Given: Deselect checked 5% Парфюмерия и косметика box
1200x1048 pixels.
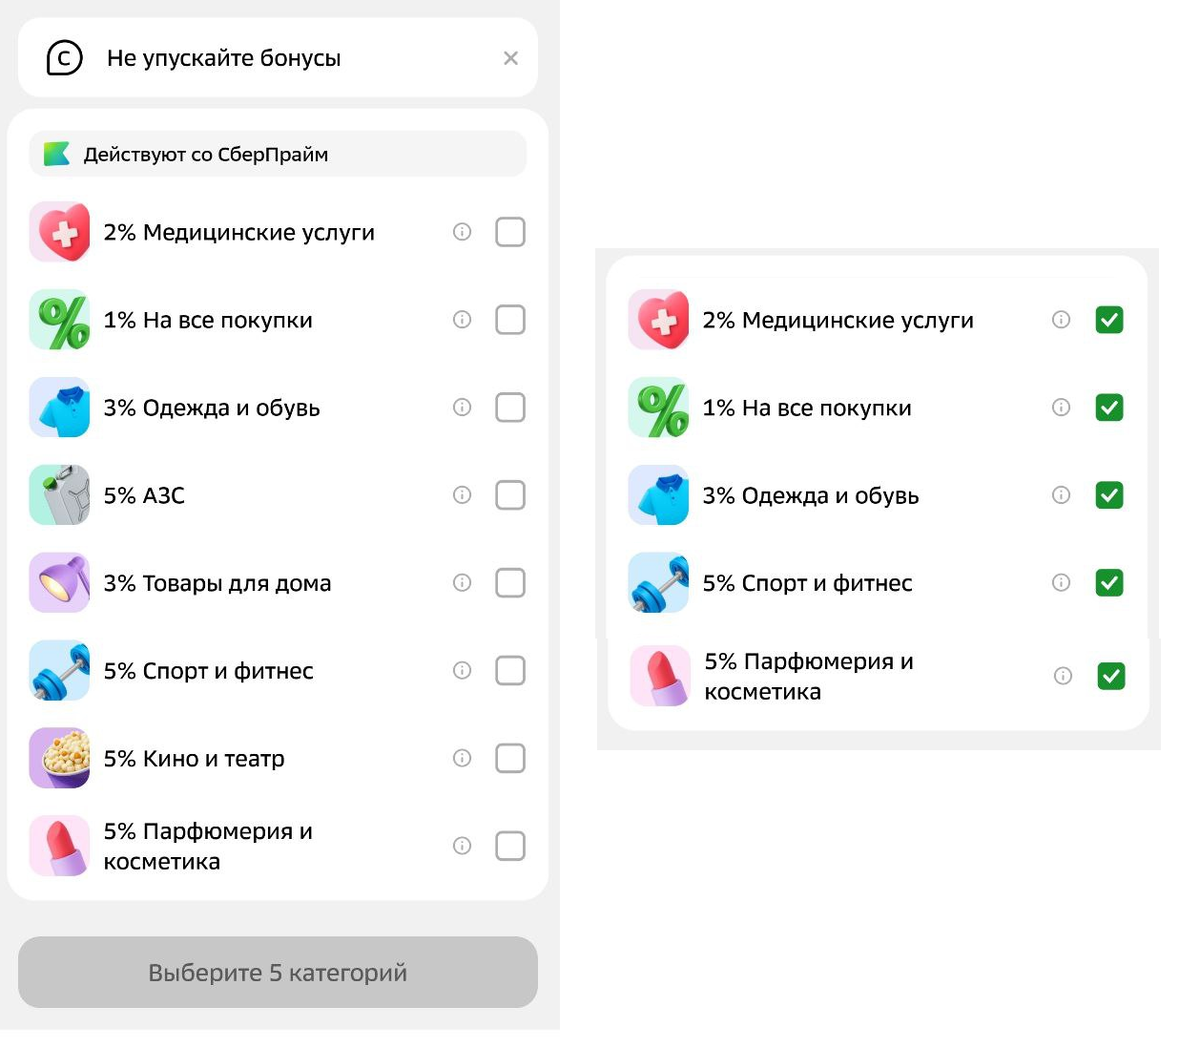Looking at the screenshot, I should (x=1111, y=676).
